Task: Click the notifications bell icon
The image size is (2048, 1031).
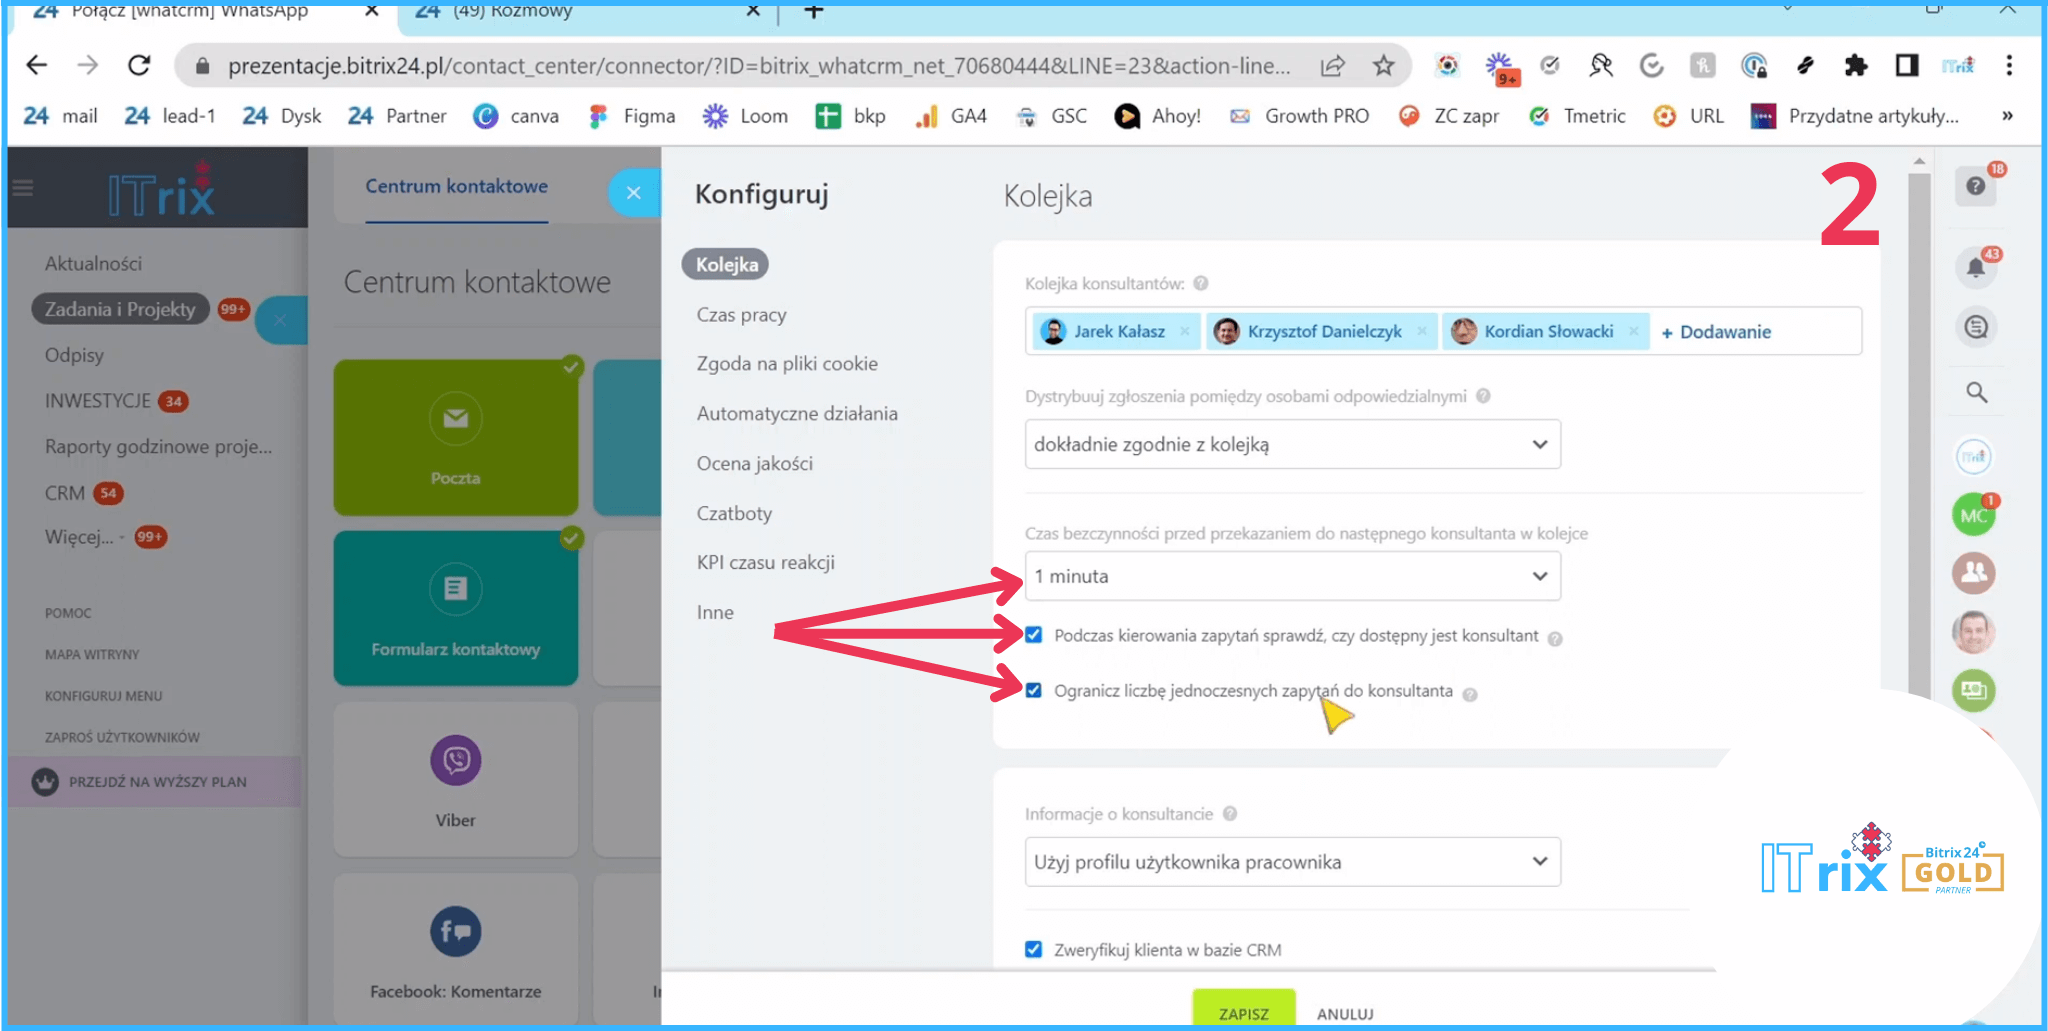Action: click(1975, 267)
